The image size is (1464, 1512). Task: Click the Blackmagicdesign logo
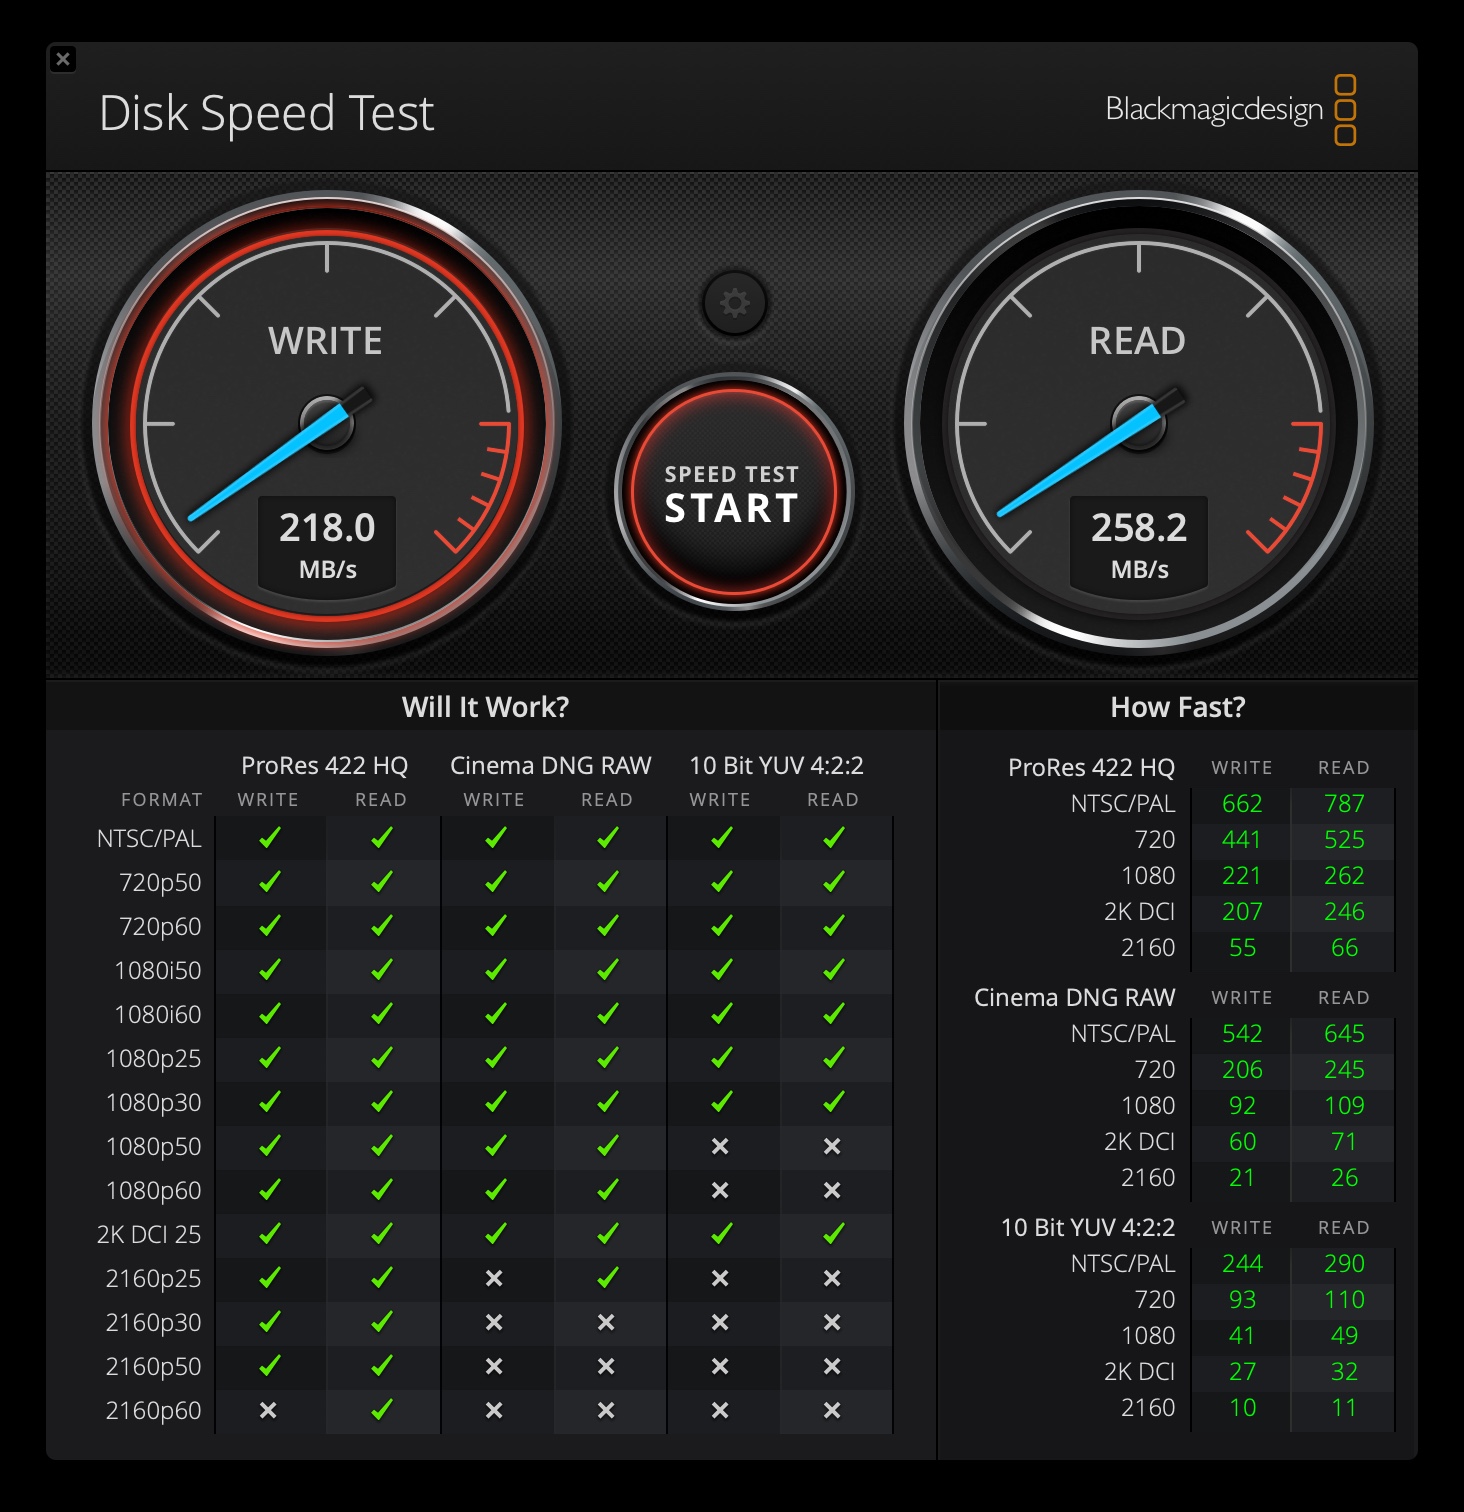click(1231, 110)
